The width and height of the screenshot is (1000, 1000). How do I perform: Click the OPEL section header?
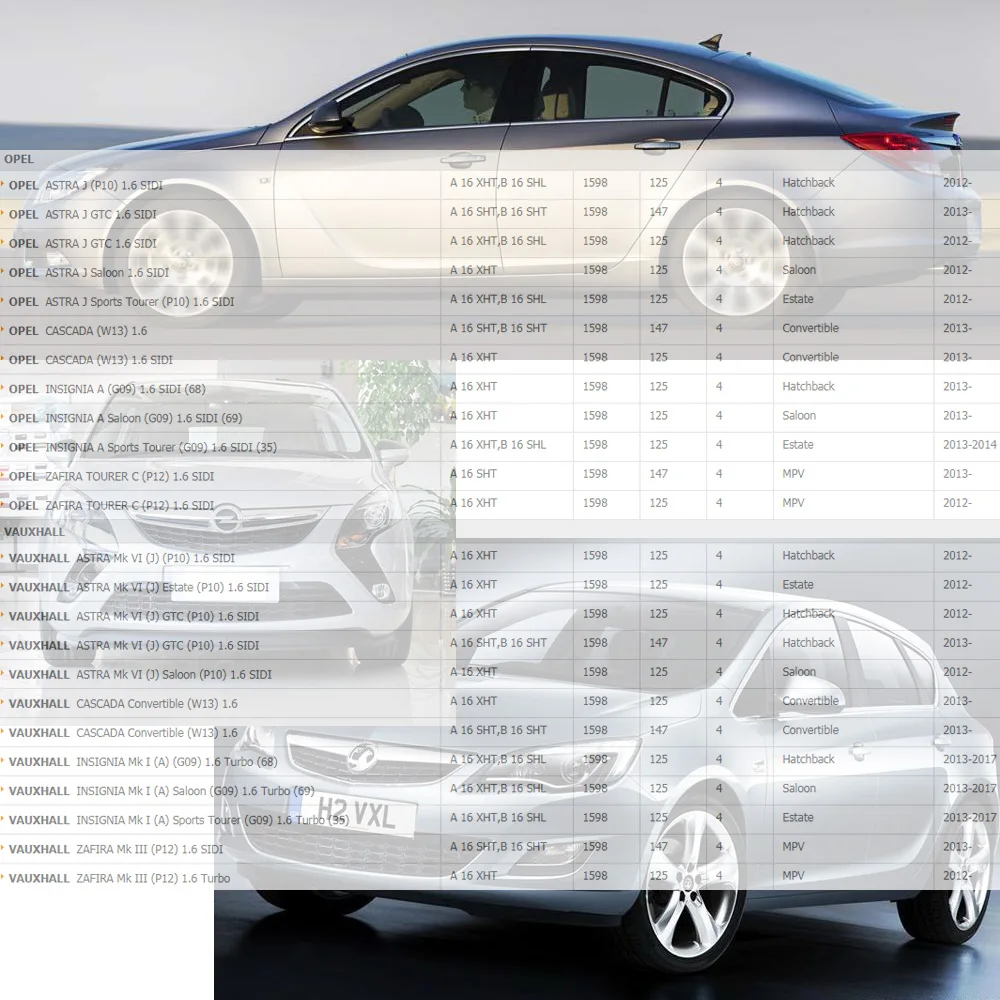pos(18,159)
